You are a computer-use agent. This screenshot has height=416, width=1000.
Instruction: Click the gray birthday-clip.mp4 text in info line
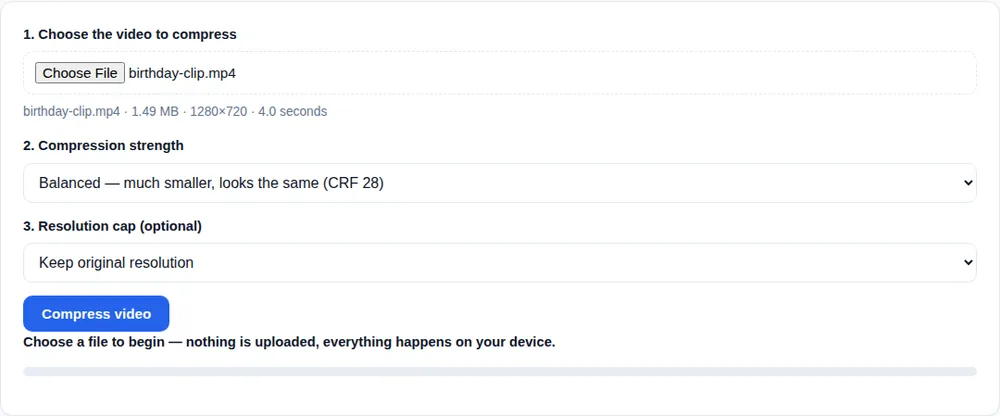tap(71, 112)
